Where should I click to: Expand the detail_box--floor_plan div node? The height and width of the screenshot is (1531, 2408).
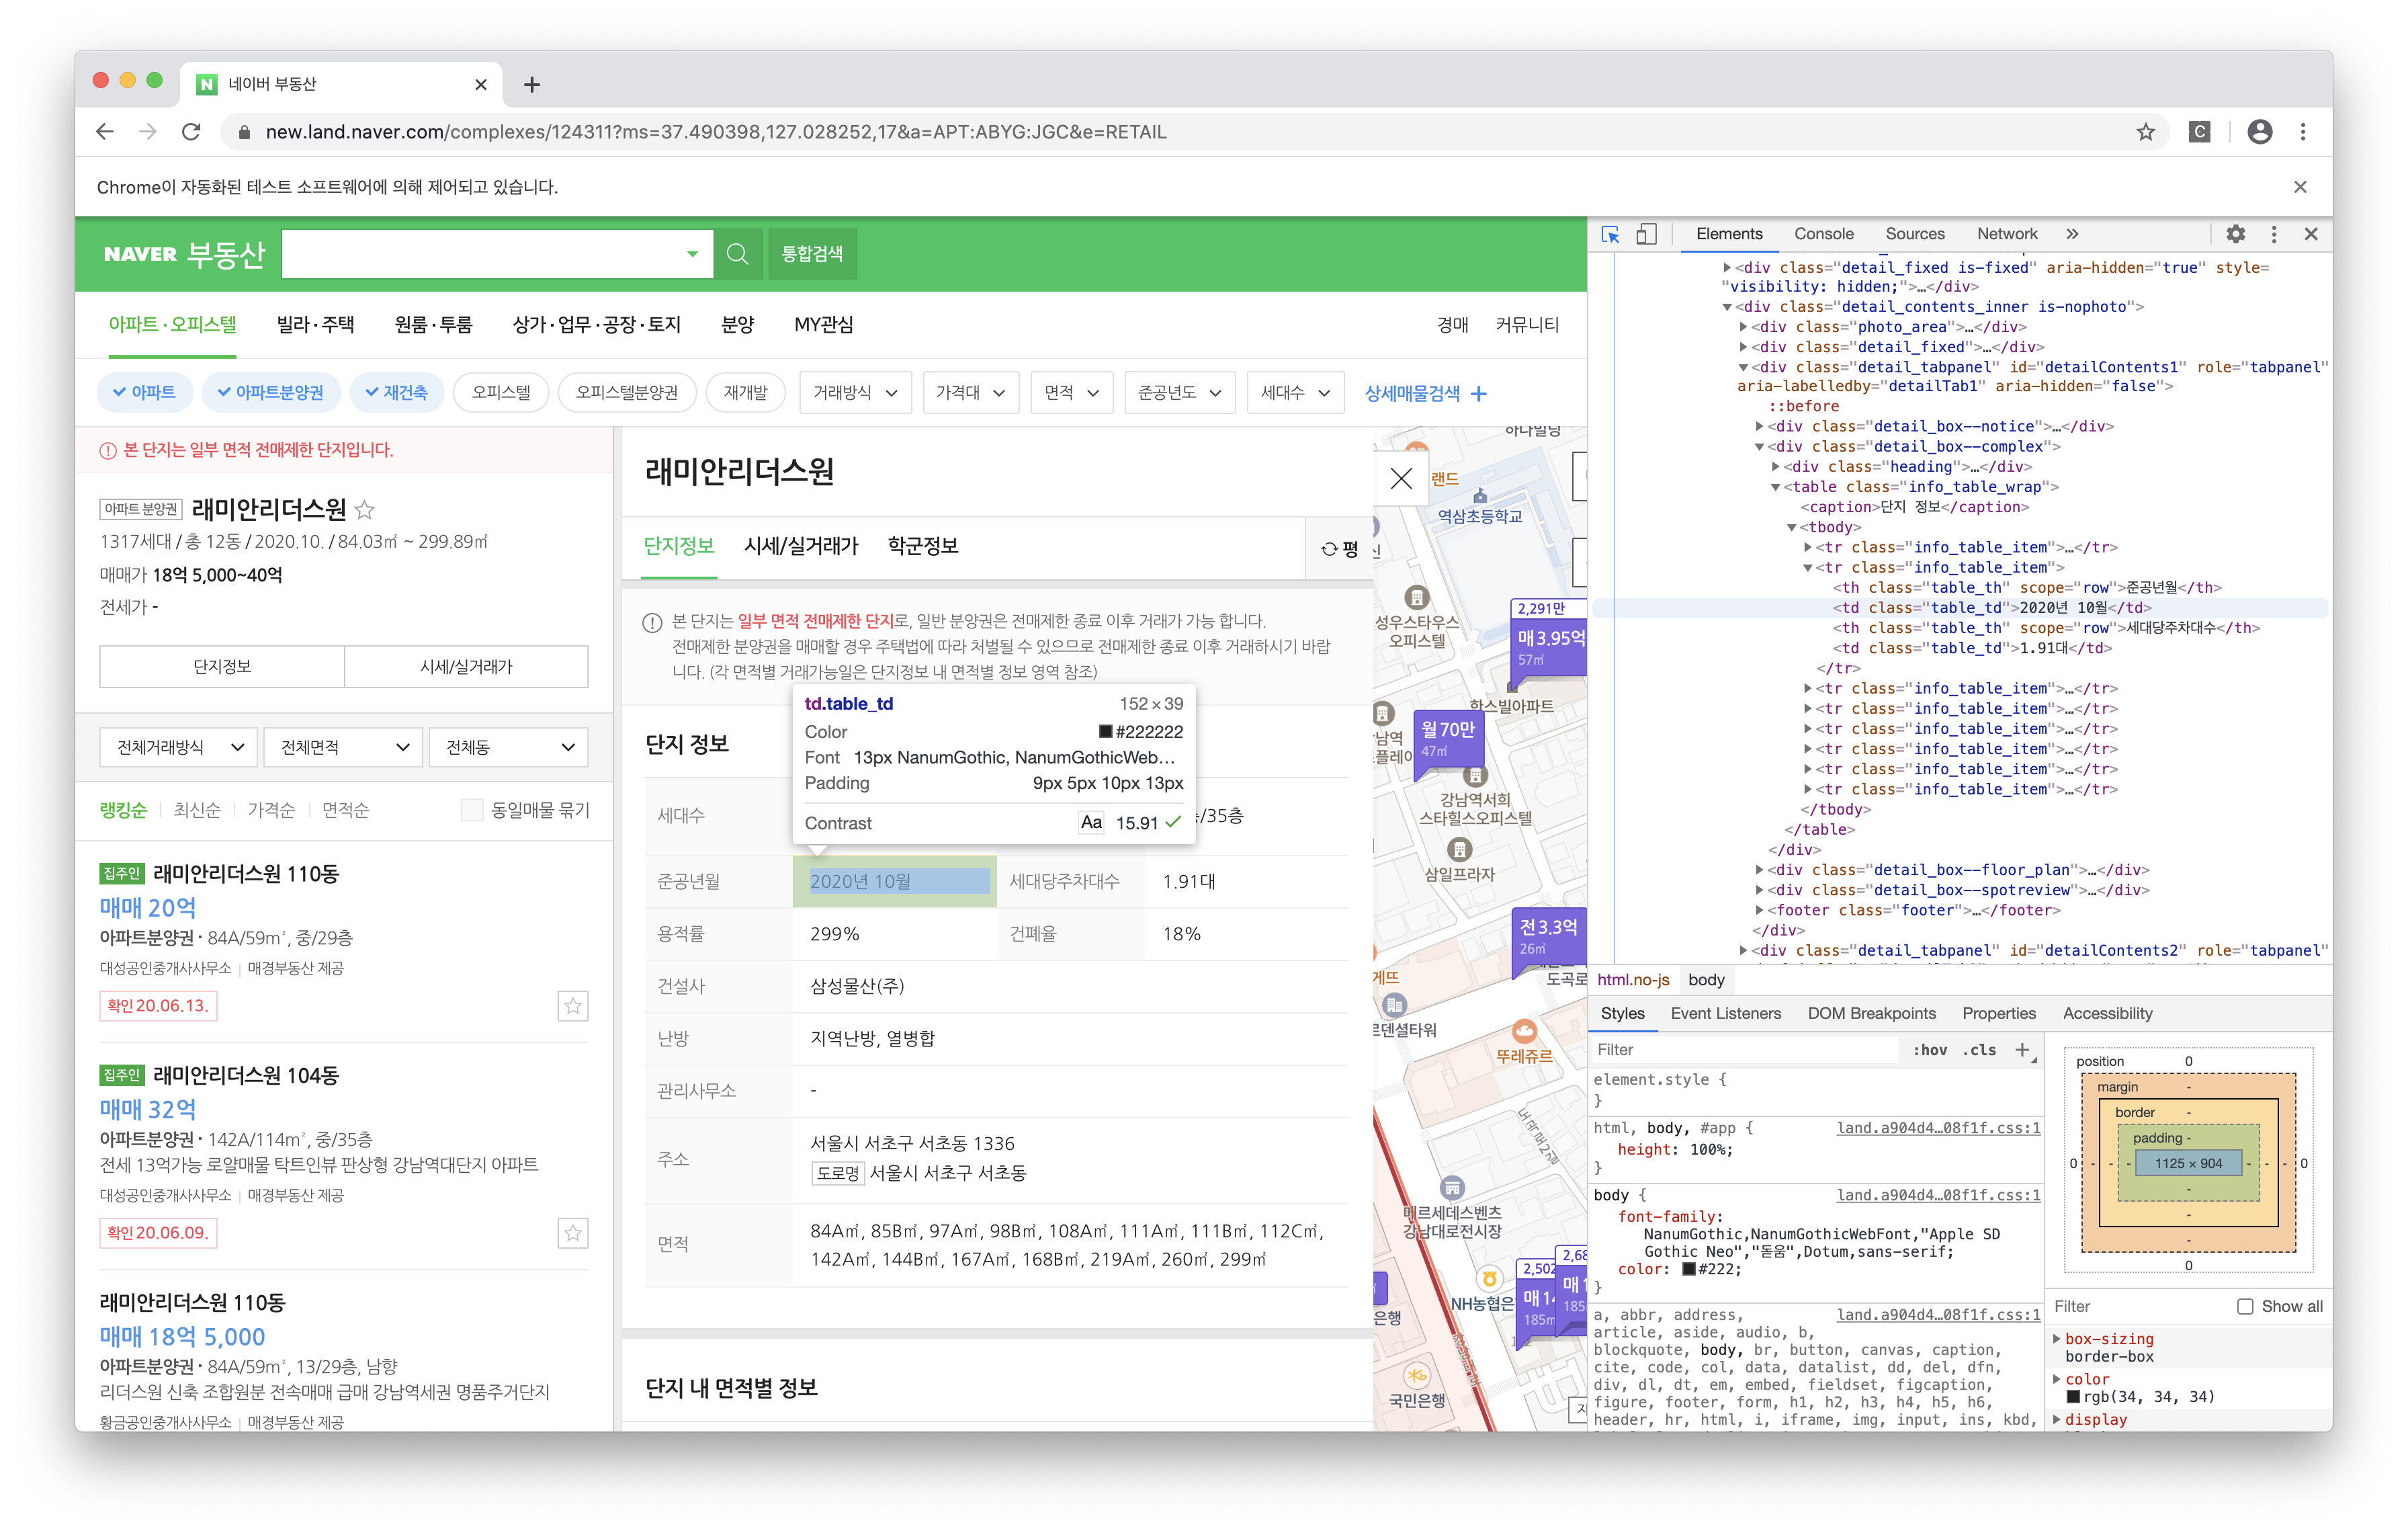[1759, 870]
